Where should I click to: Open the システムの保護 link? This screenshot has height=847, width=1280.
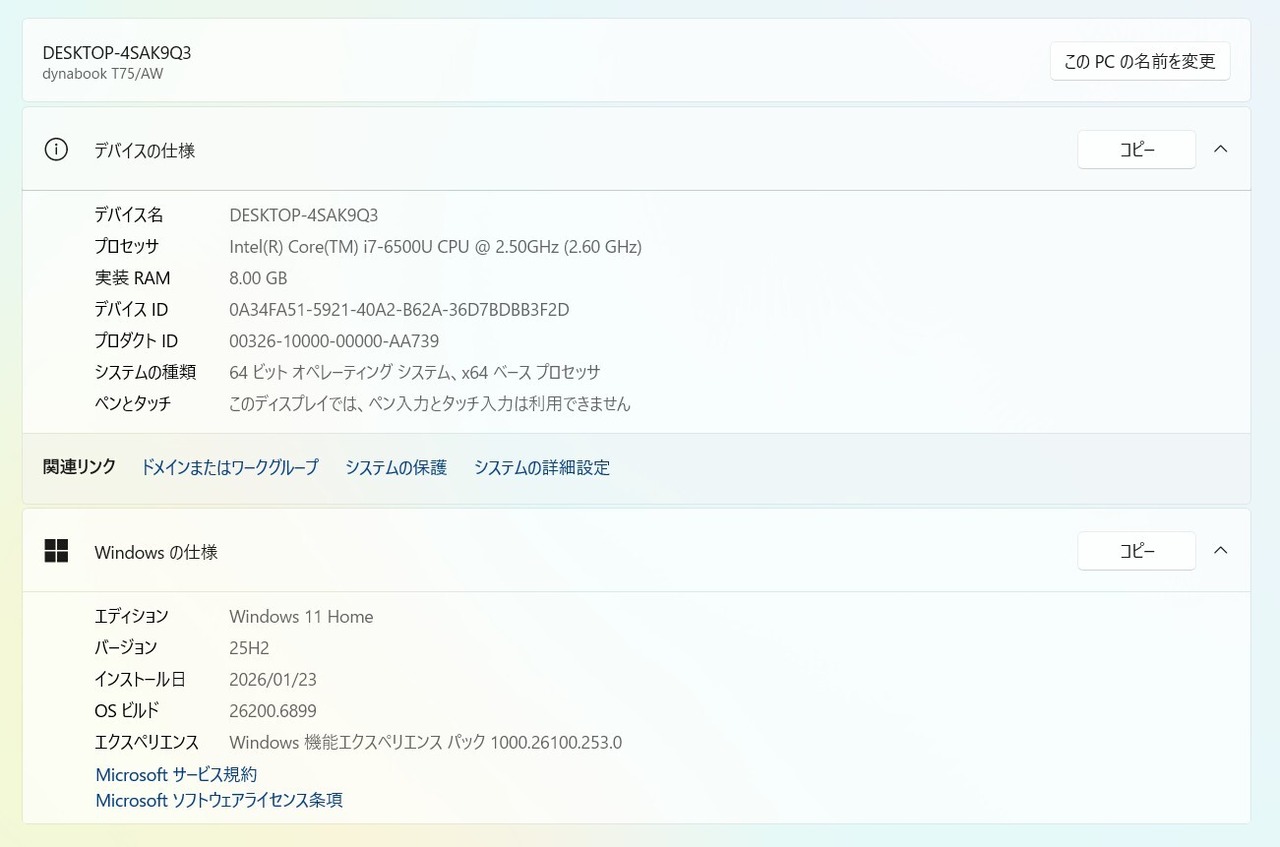coord(396,467)
